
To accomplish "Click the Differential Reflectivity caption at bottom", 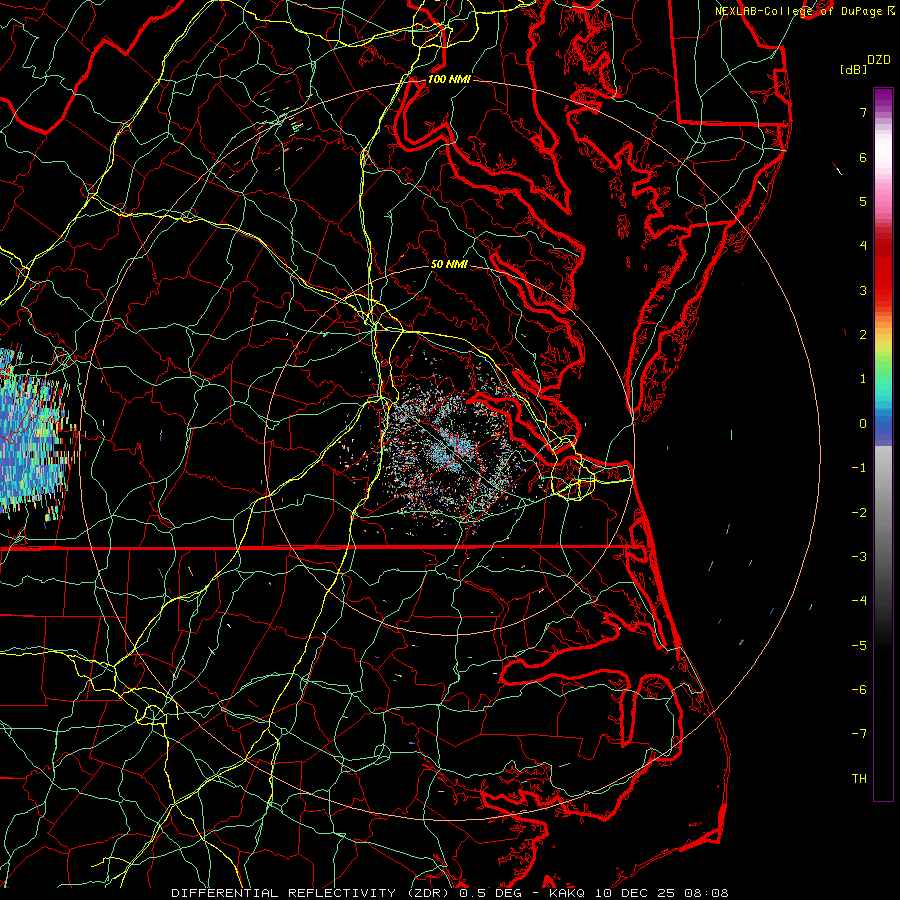I will pyautogui.click(x=450, y=893).
